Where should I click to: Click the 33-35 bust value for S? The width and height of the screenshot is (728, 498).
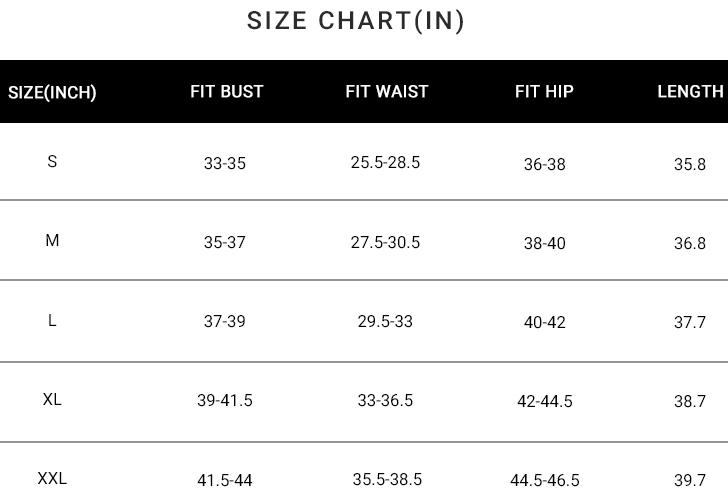225,164
